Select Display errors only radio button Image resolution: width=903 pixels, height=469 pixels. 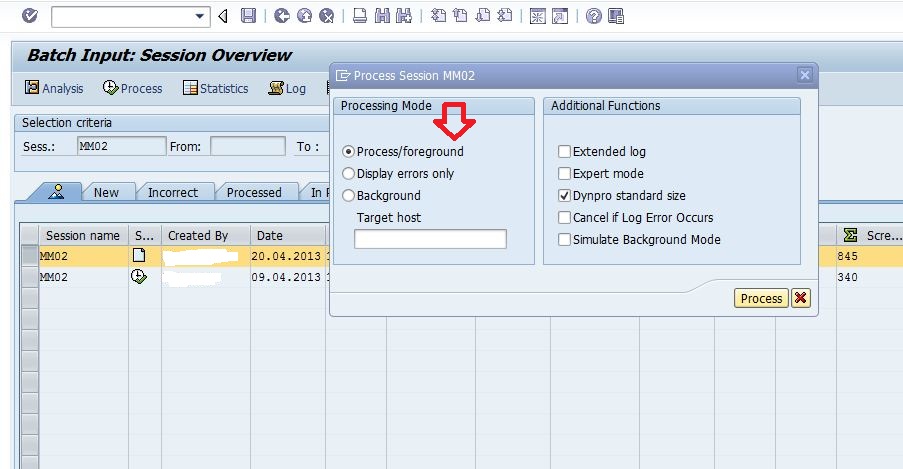tap(348, 173)
